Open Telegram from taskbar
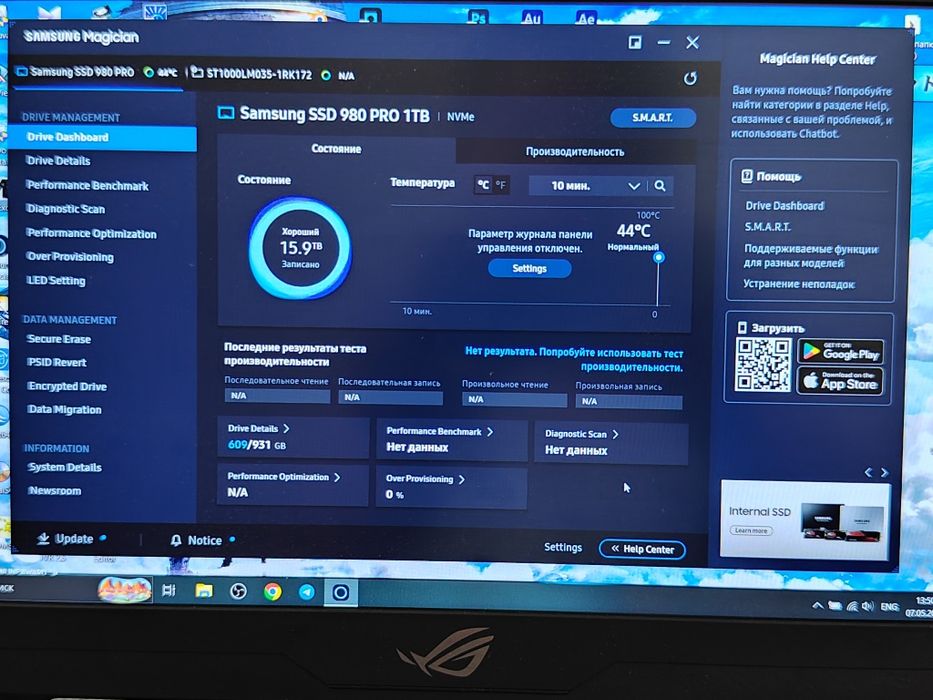Screen dimensions: 933x700 click(x=306, y=592)
